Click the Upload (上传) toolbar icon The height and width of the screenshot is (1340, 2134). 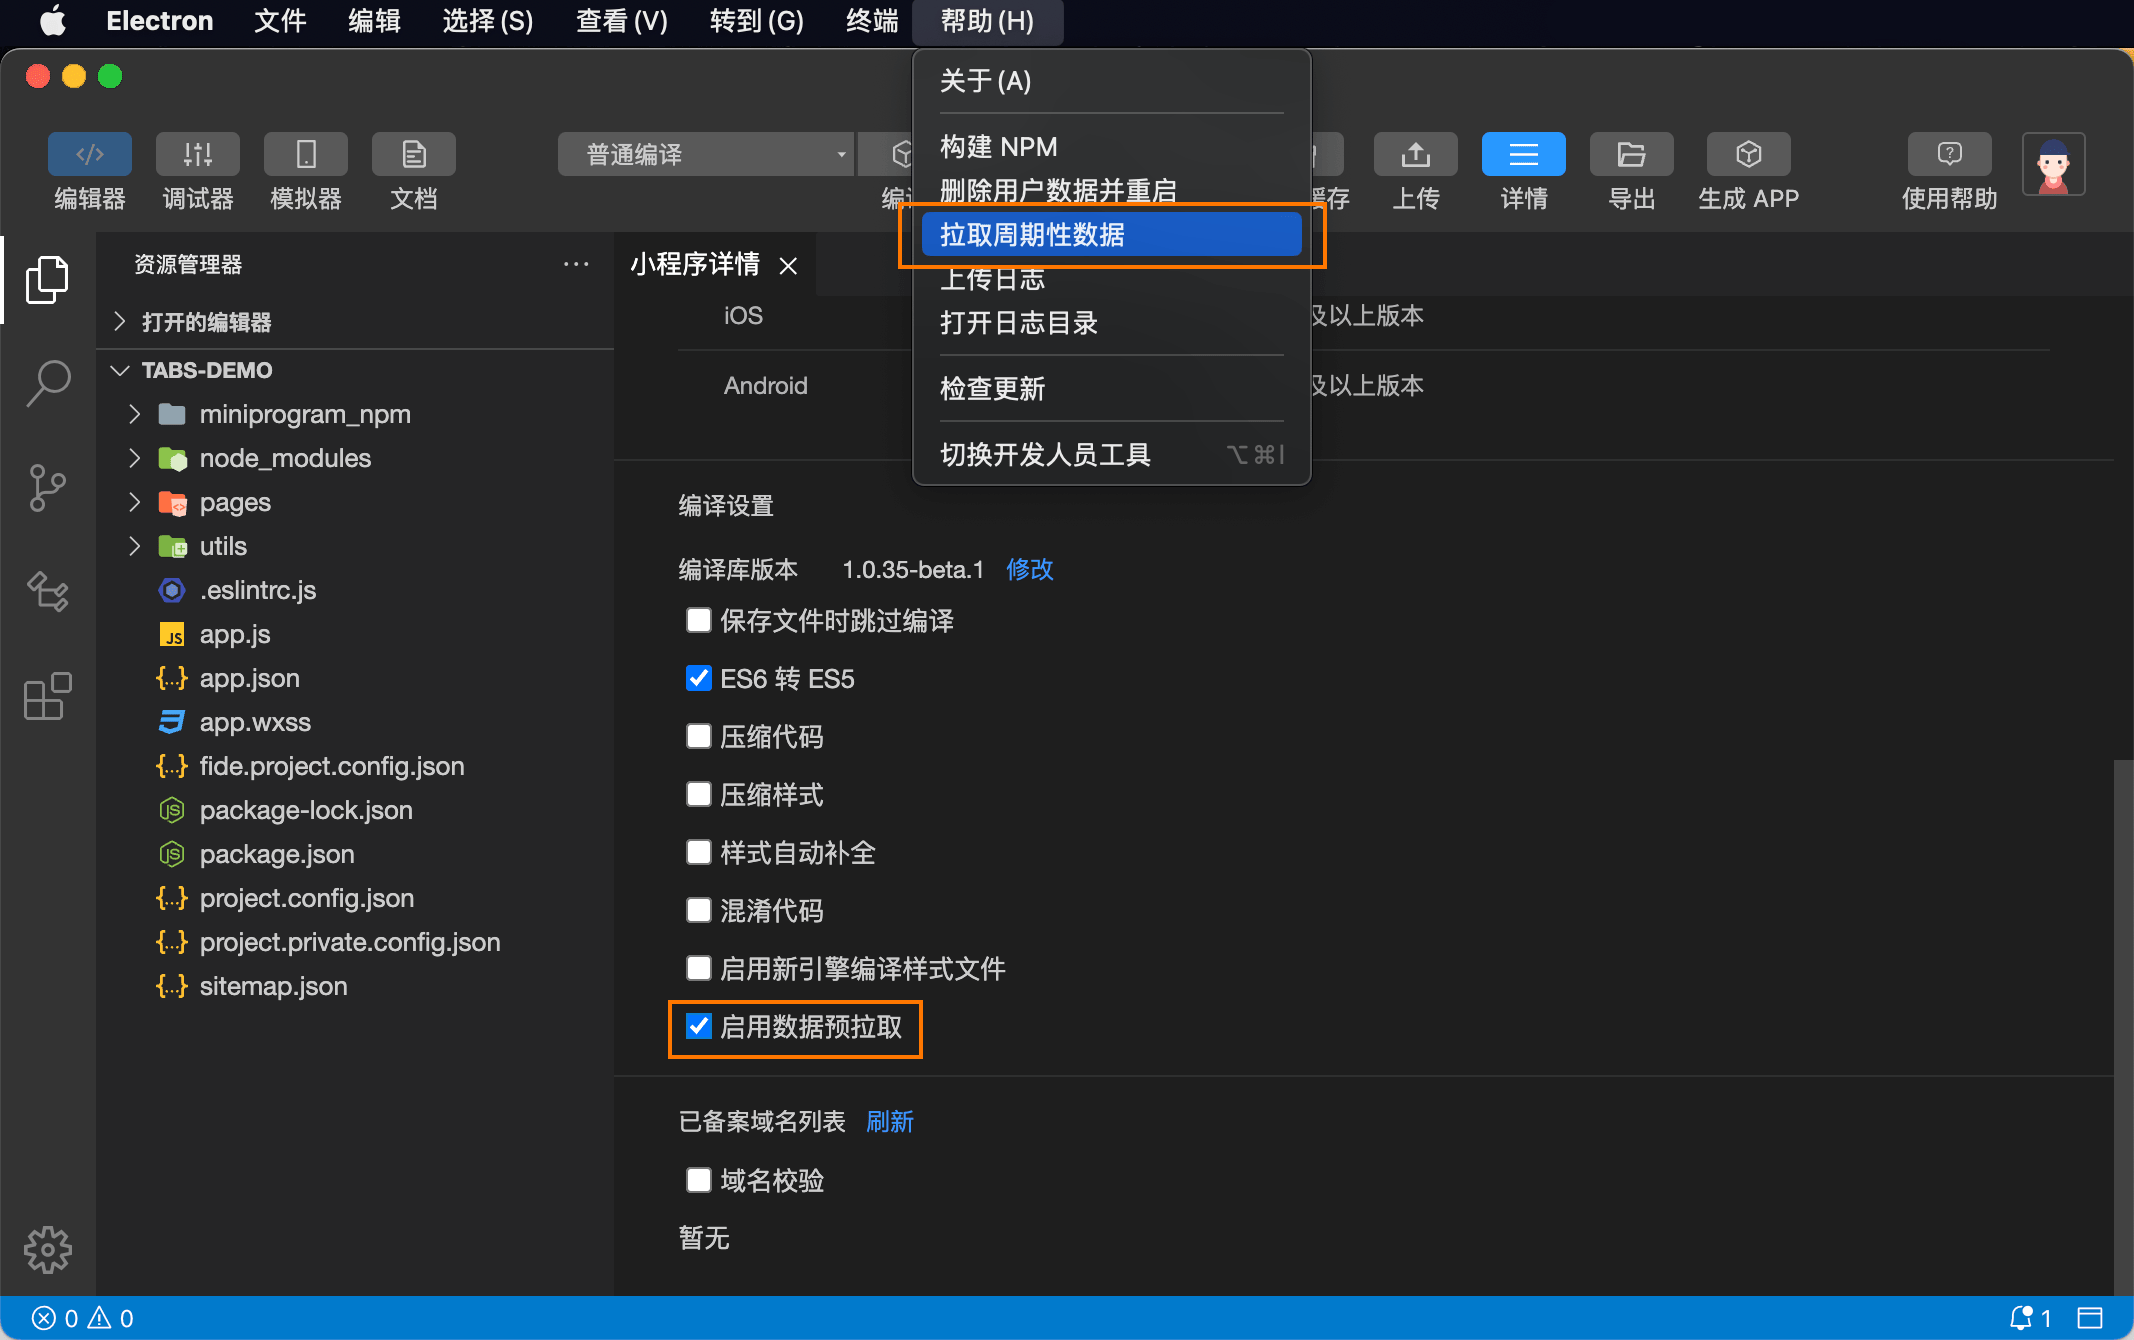coord(1415,155)
